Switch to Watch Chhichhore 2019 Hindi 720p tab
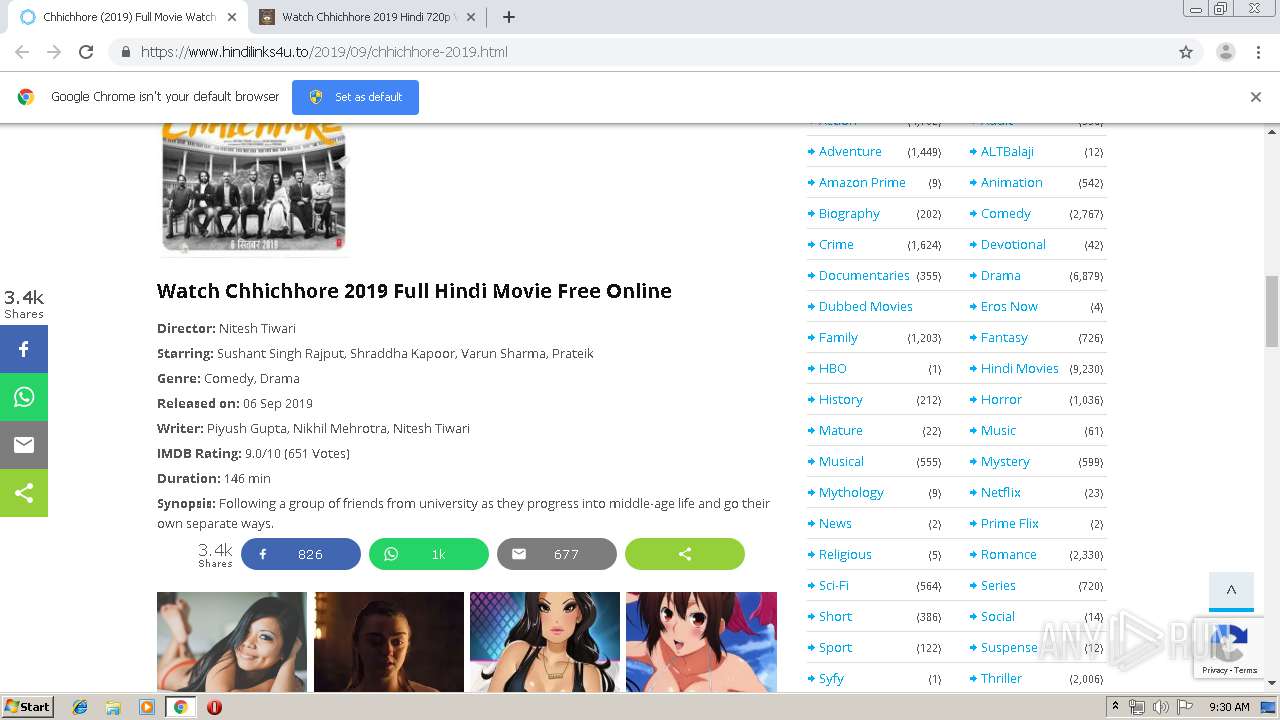 pyautogui.click(x=365, y=17)
